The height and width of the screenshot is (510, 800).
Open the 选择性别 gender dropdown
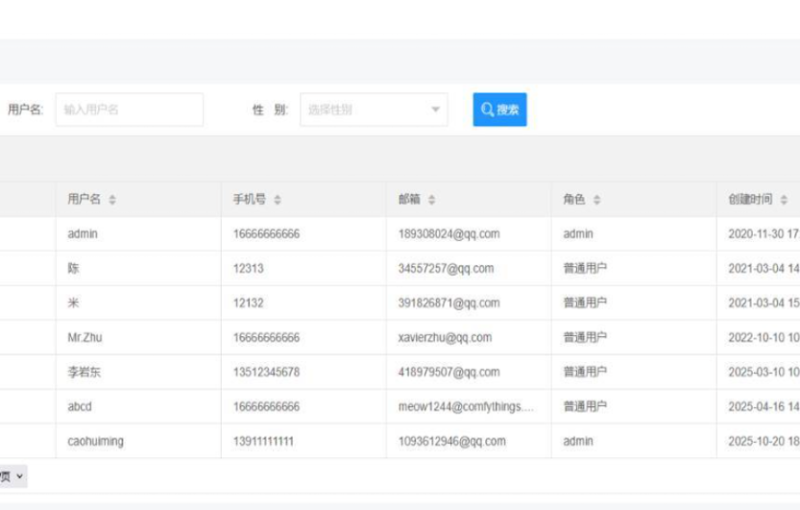[365, 110]
